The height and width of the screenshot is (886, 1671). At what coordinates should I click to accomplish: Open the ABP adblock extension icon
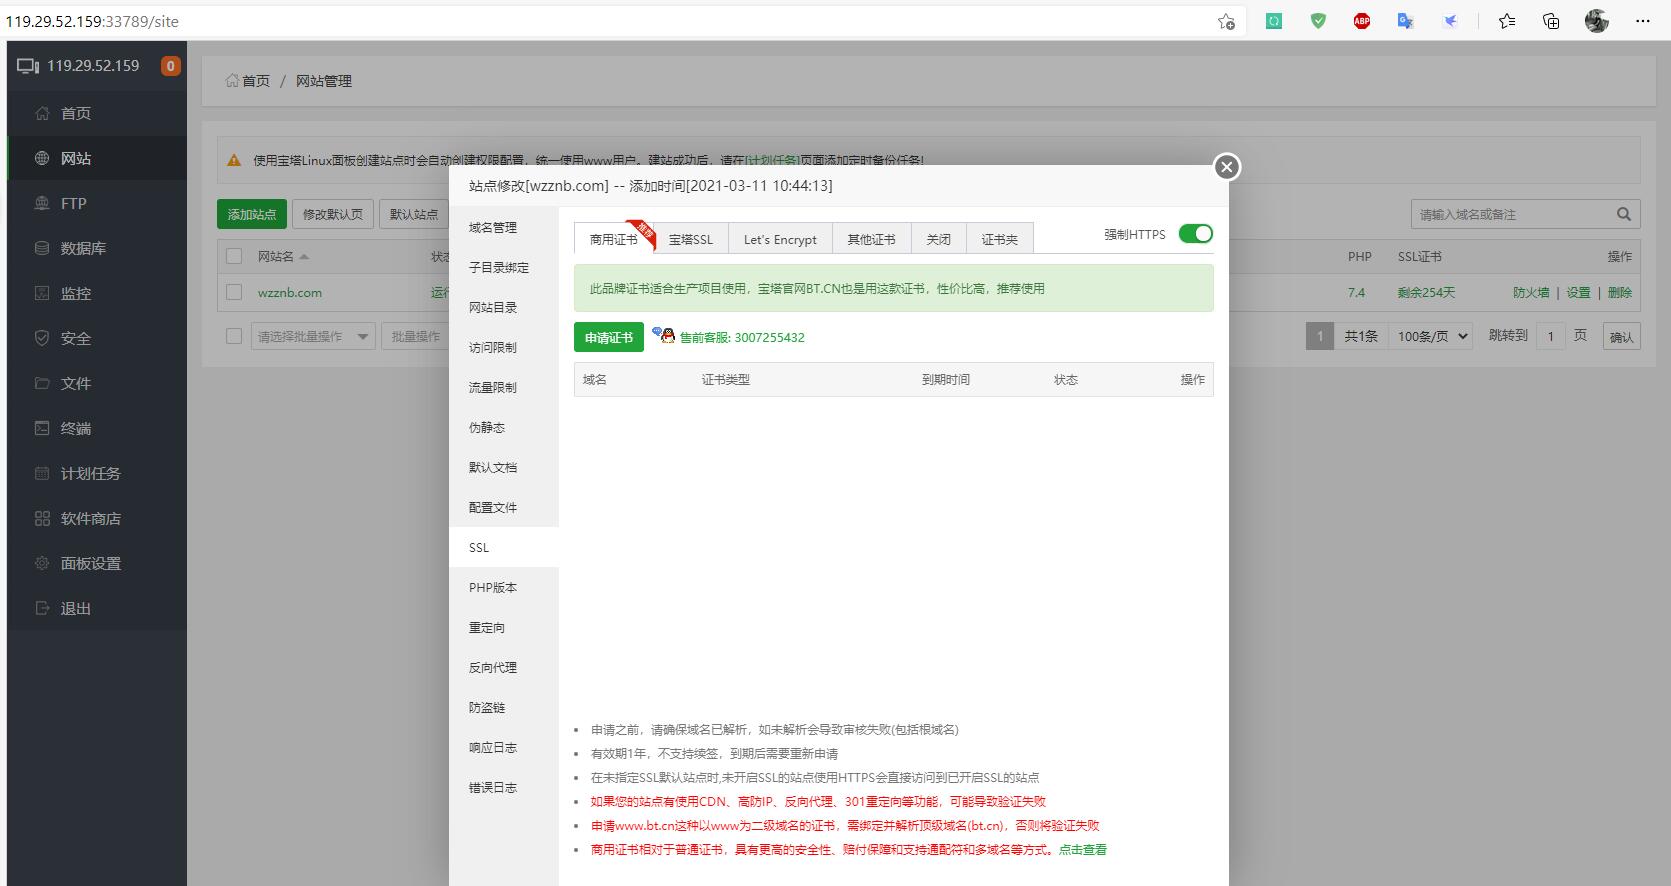(x=1362, y=21)
